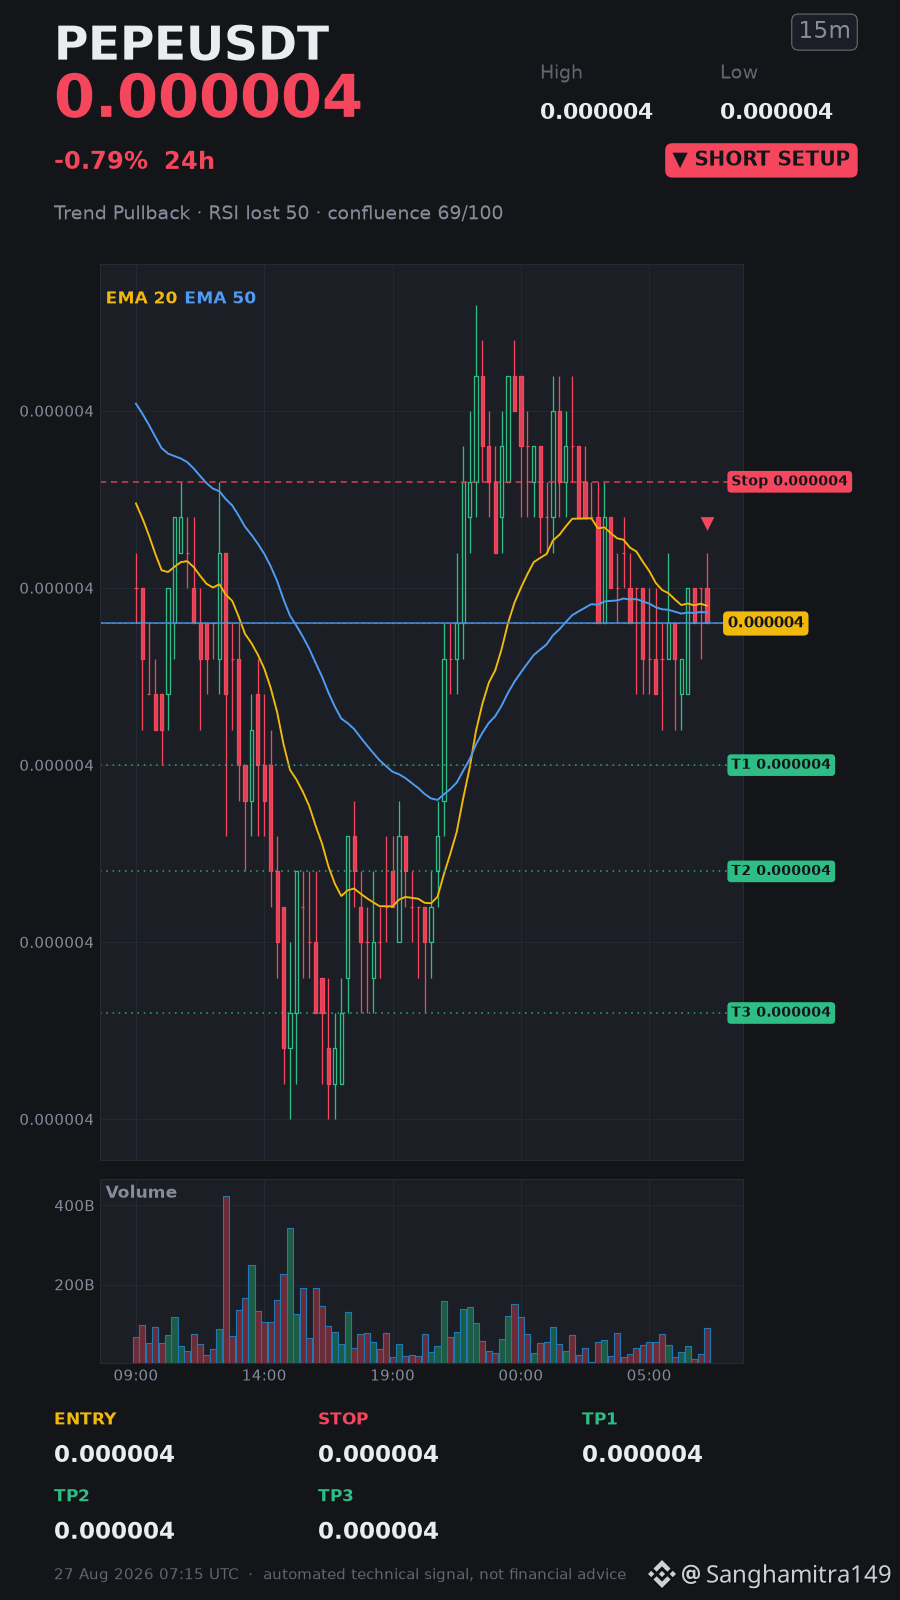Click the T3 0.000004 target label
This screenshot has width=900, height=1600.
pos(781,1012)
